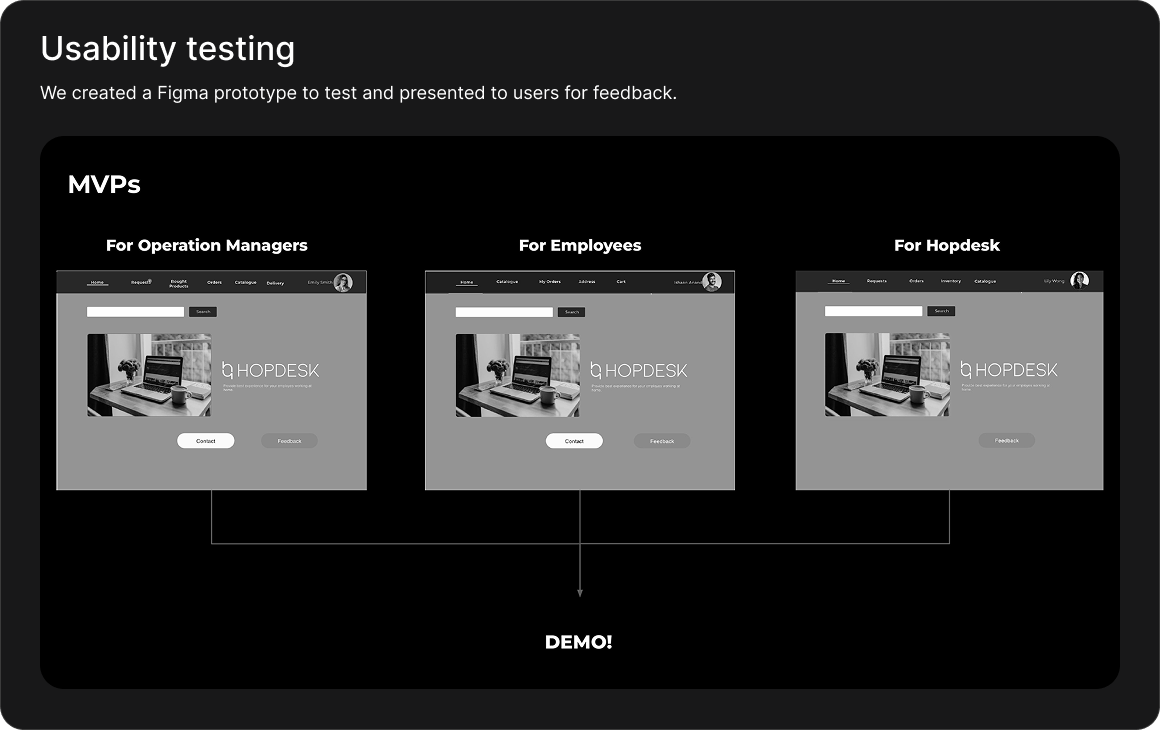
Task: Open Delivery tab in Operation Managers mockup
Action: click(x=275, y=283)
